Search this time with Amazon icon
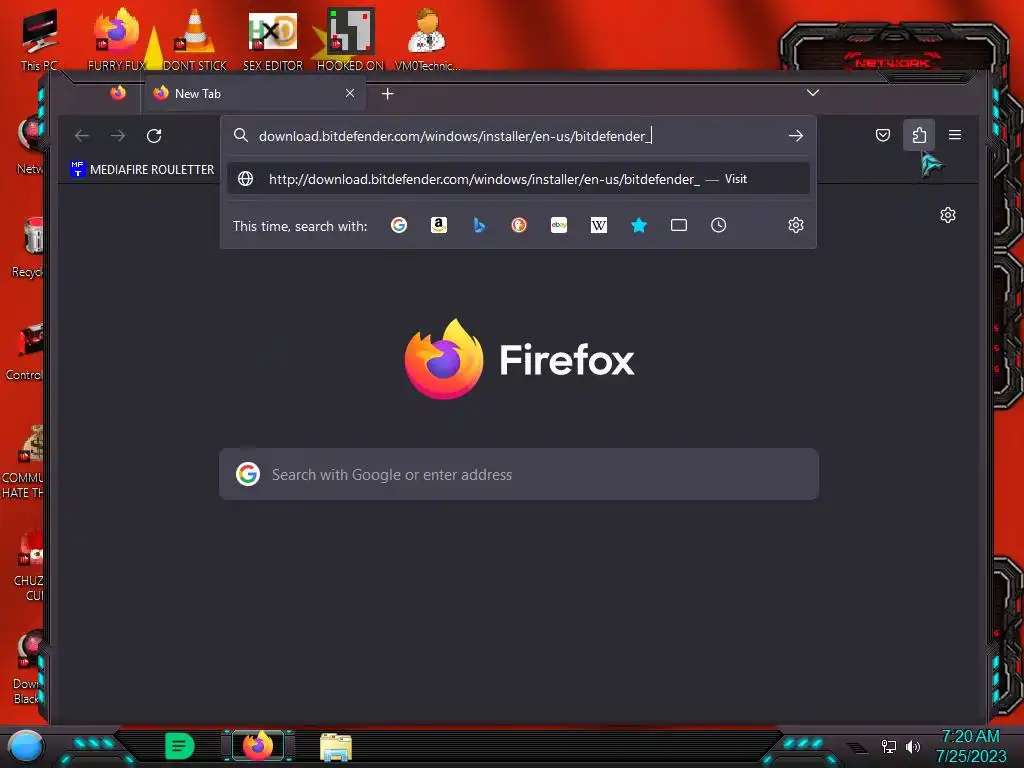 tap(439, 225)
